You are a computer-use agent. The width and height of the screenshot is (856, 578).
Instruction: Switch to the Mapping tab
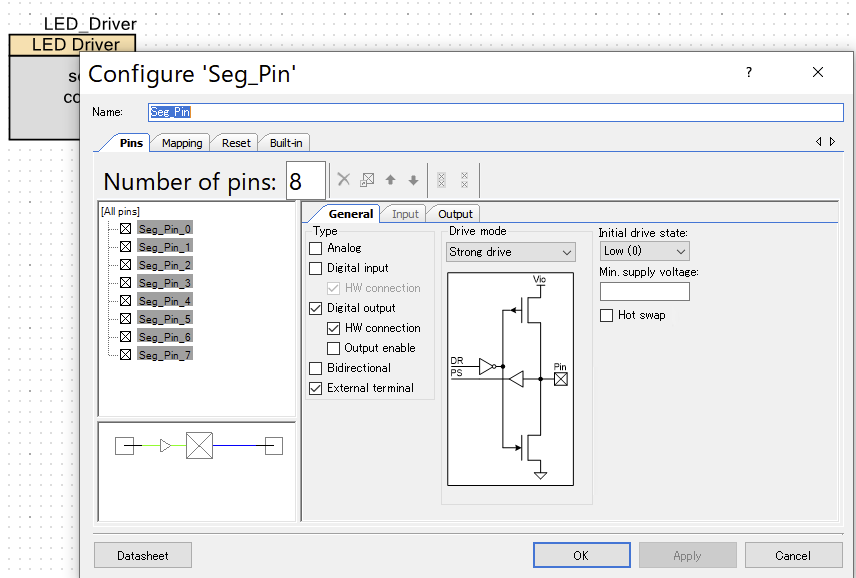coord(182,143)
